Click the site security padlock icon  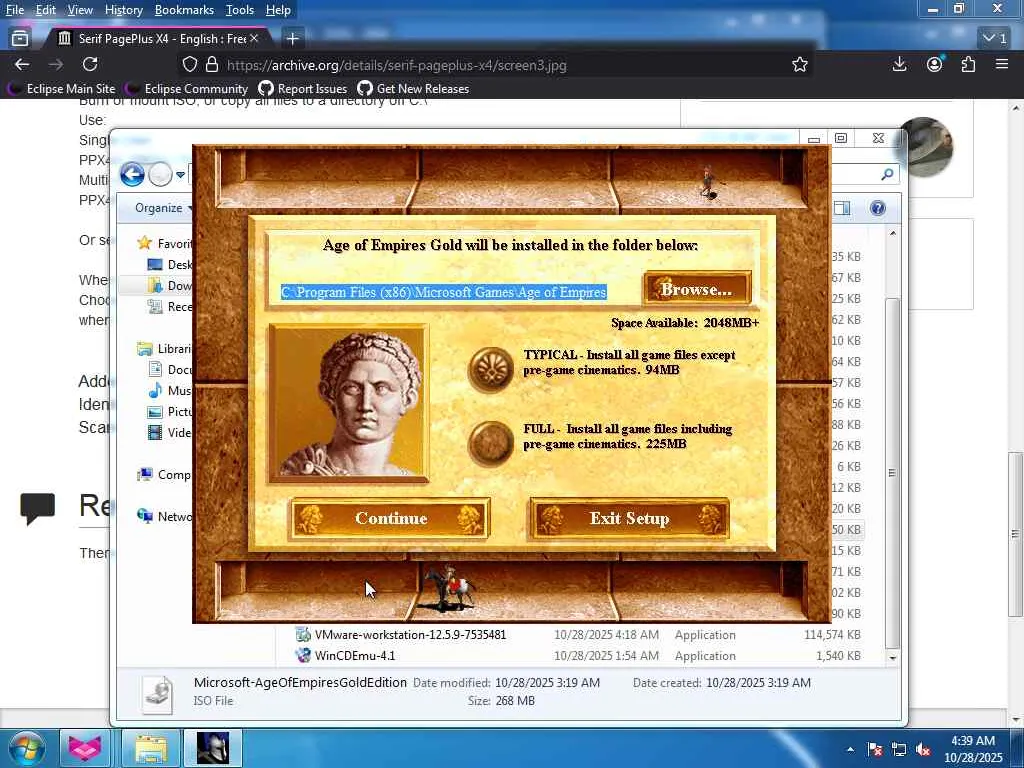point(212,65)
